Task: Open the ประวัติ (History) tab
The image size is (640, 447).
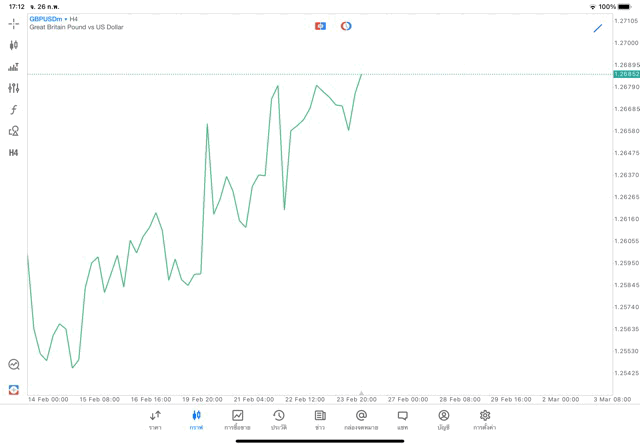Action: 279,420
